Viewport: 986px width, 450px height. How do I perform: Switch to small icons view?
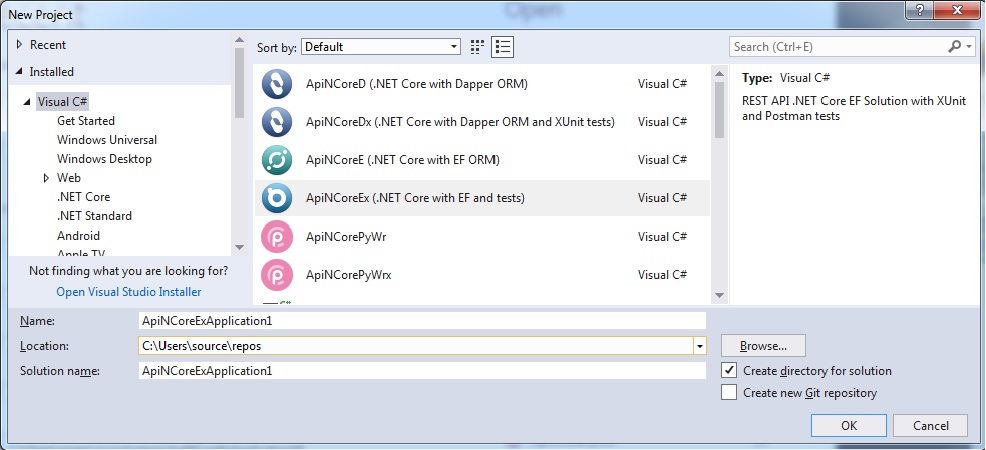point(477,47)
